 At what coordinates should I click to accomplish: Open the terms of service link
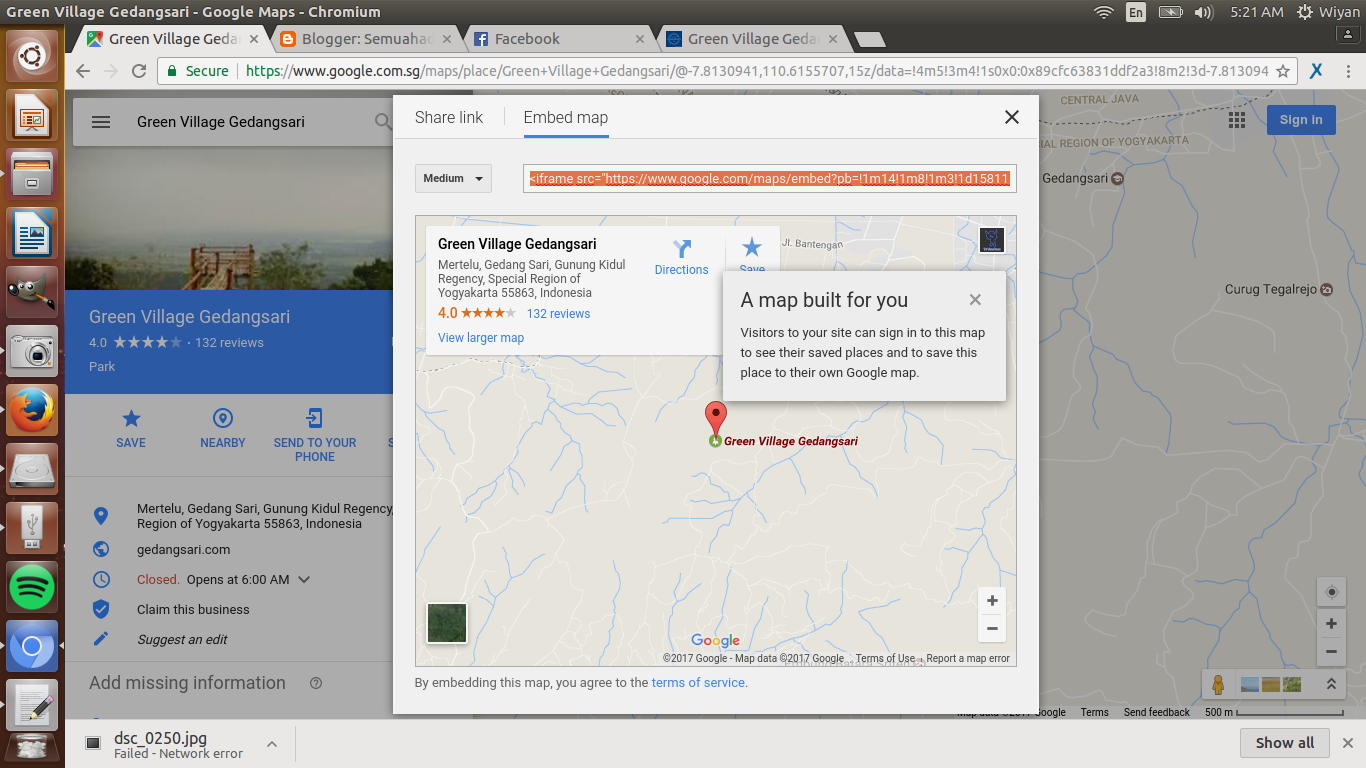(x=698, y=683)
